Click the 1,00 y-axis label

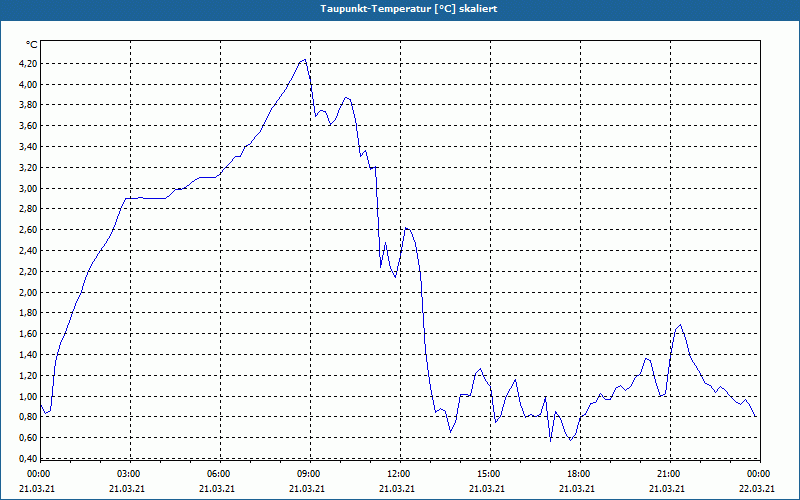(x=28, y=397)
